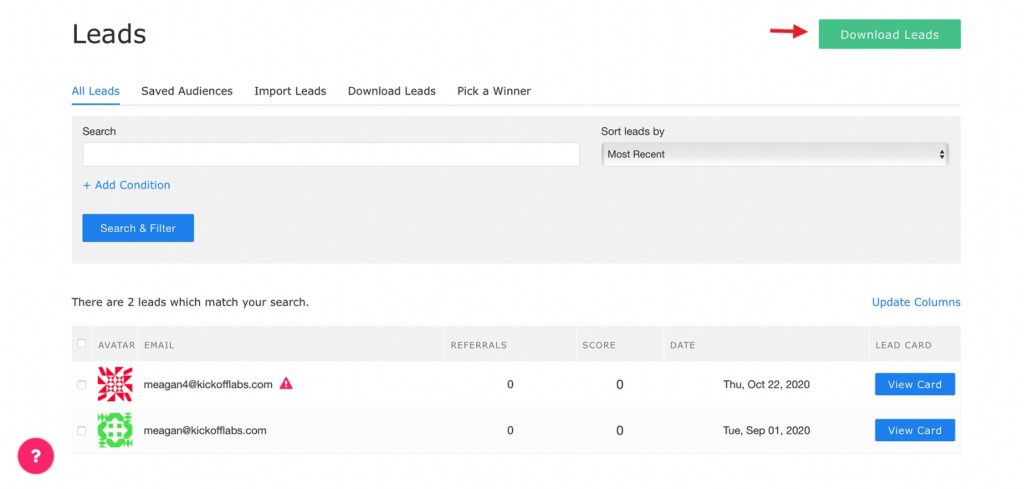
Task: Open the All Leads tab
Action: click(x=95, y=91)
